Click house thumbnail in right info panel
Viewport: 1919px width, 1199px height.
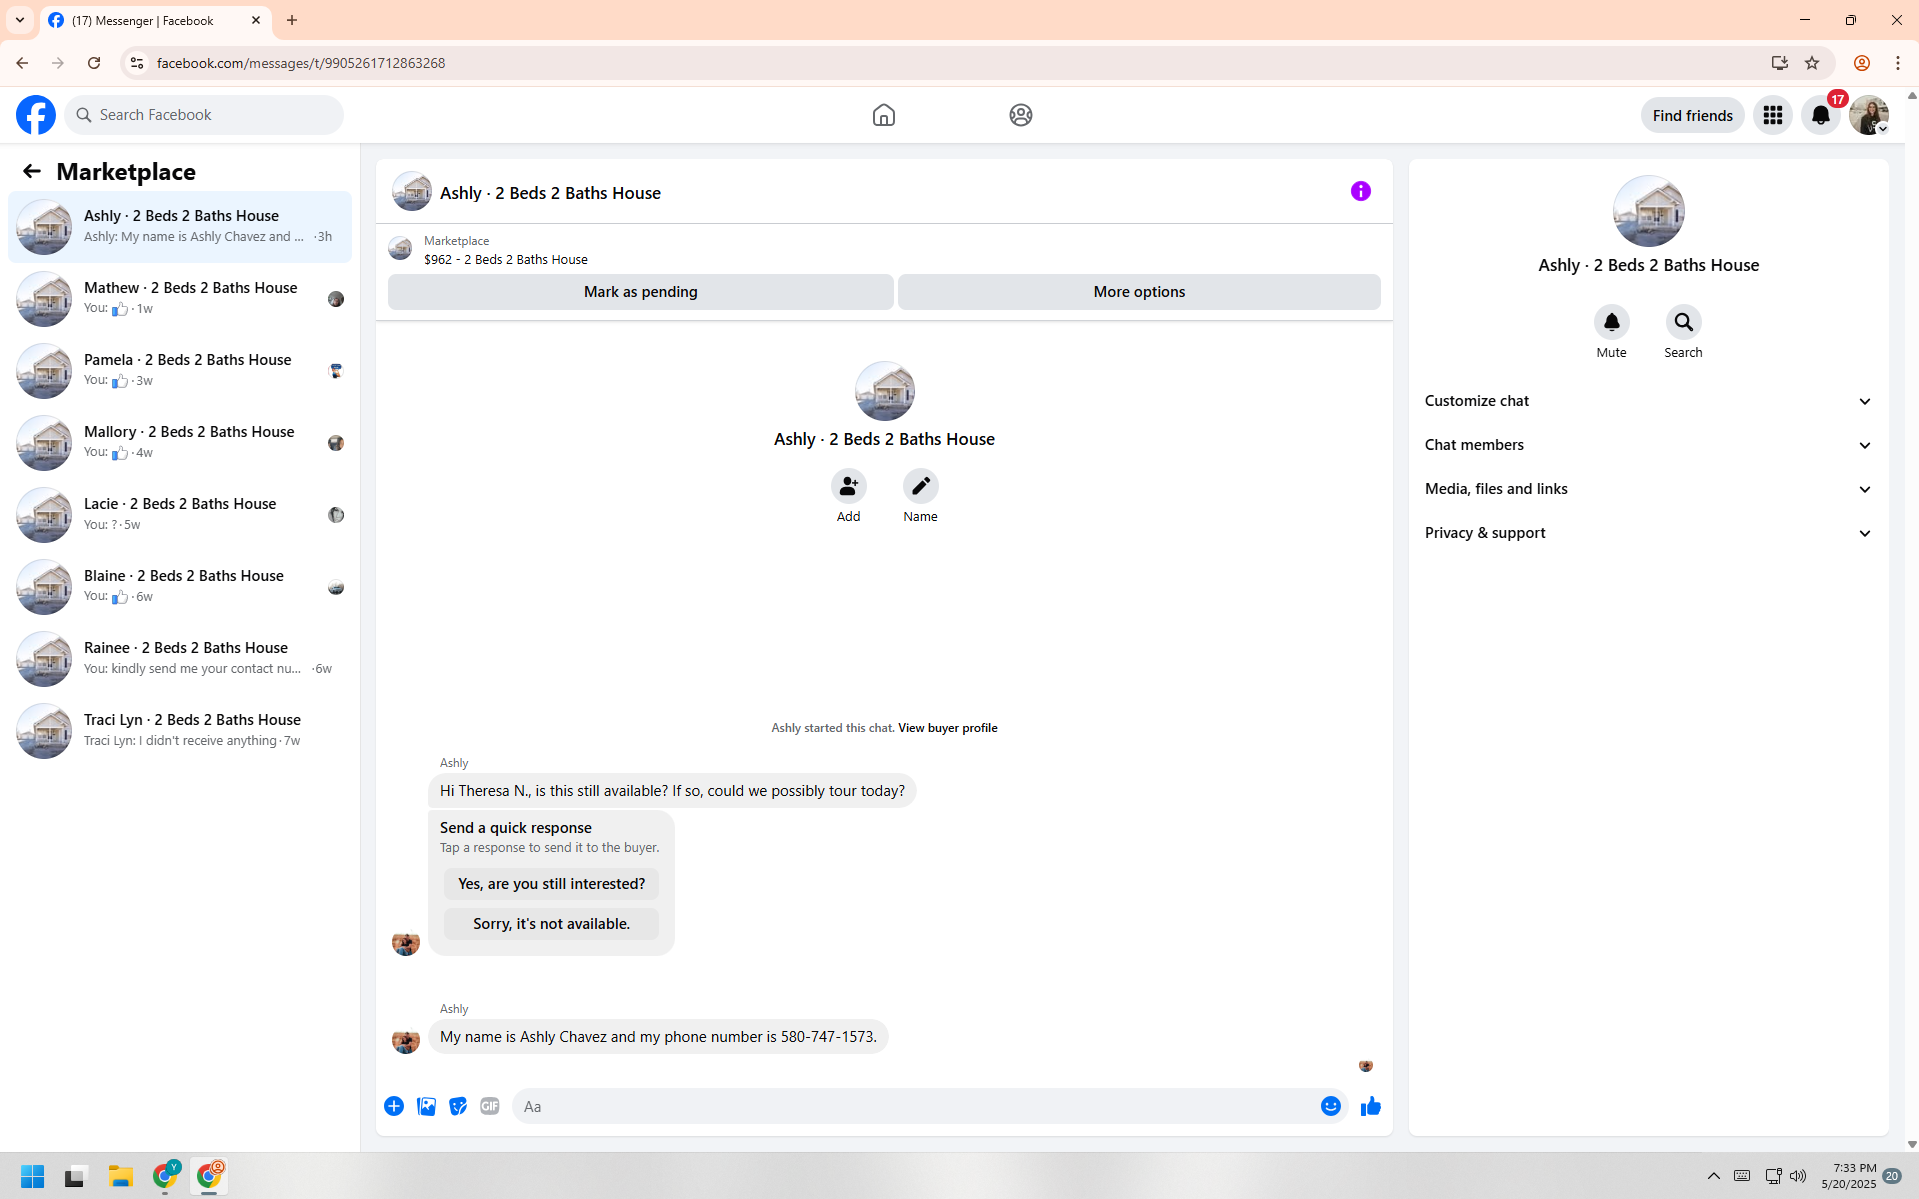click(1648, 211)
